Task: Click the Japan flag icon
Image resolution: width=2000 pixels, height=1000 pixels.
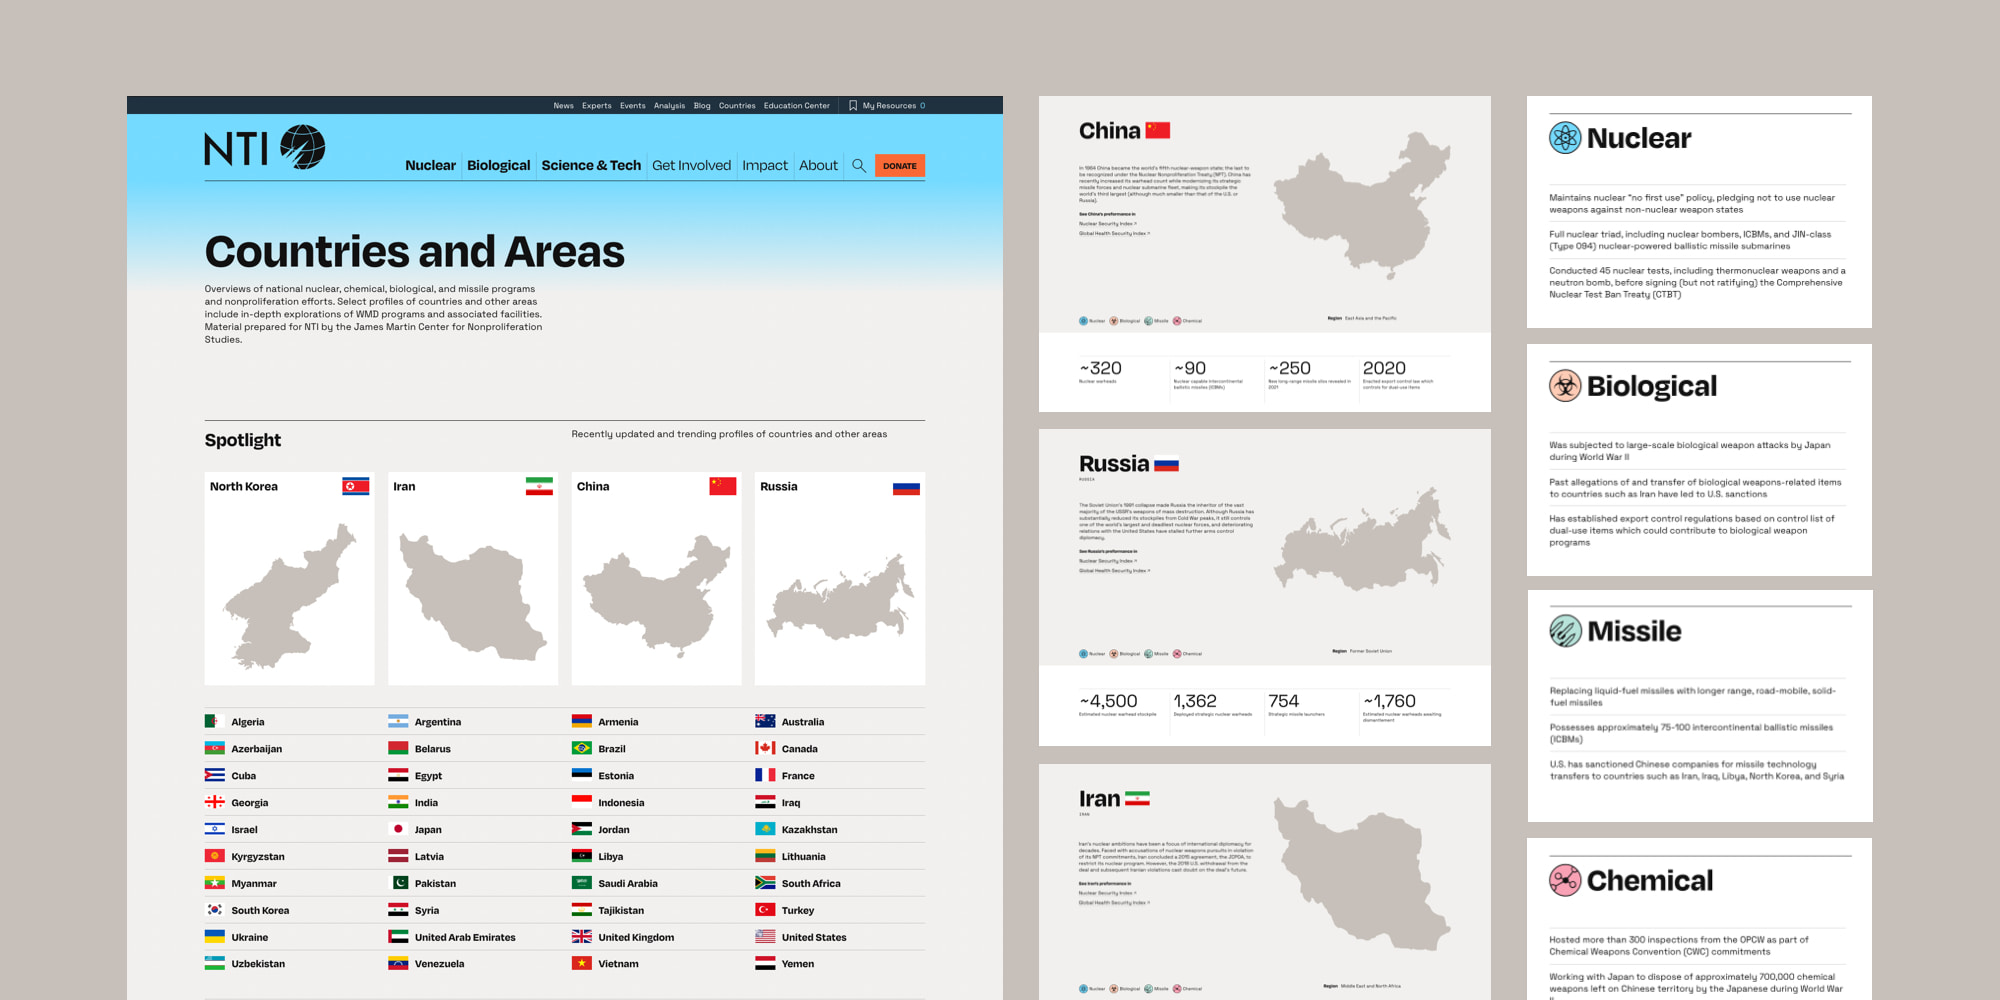Action: [398, 829]
